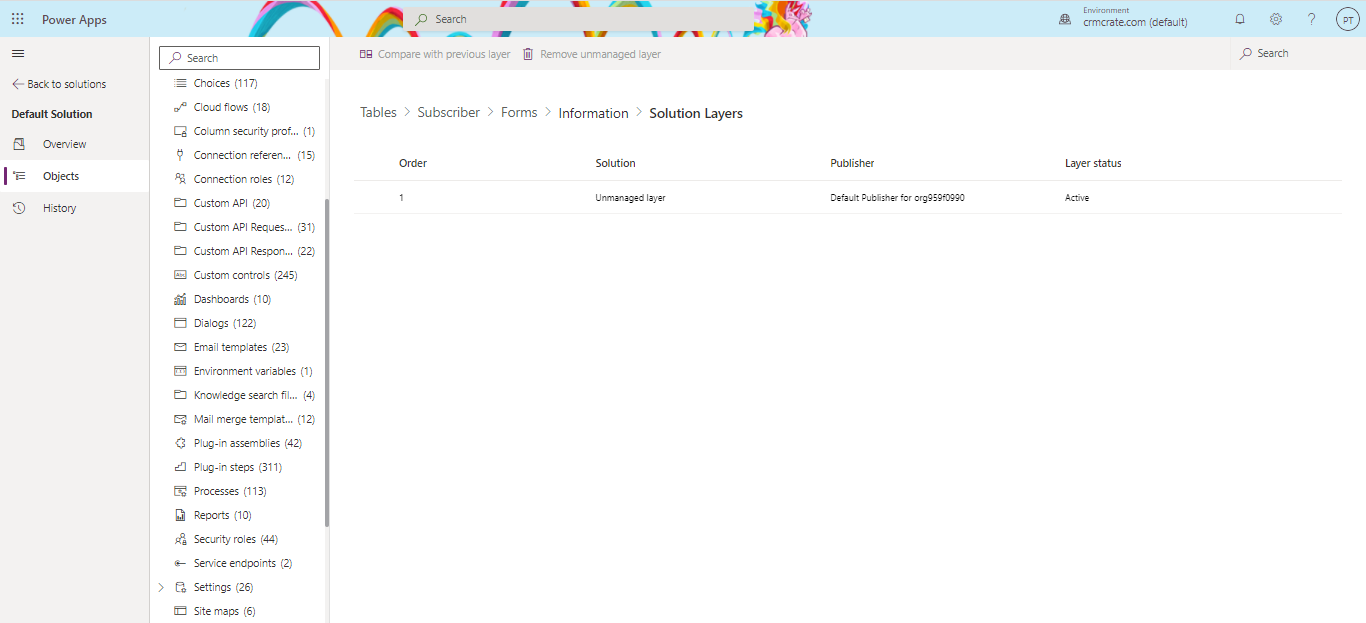This screenshot has height=623, width=1366.
Task: Open the app launcher waffle menu
Action: [17, 18]
